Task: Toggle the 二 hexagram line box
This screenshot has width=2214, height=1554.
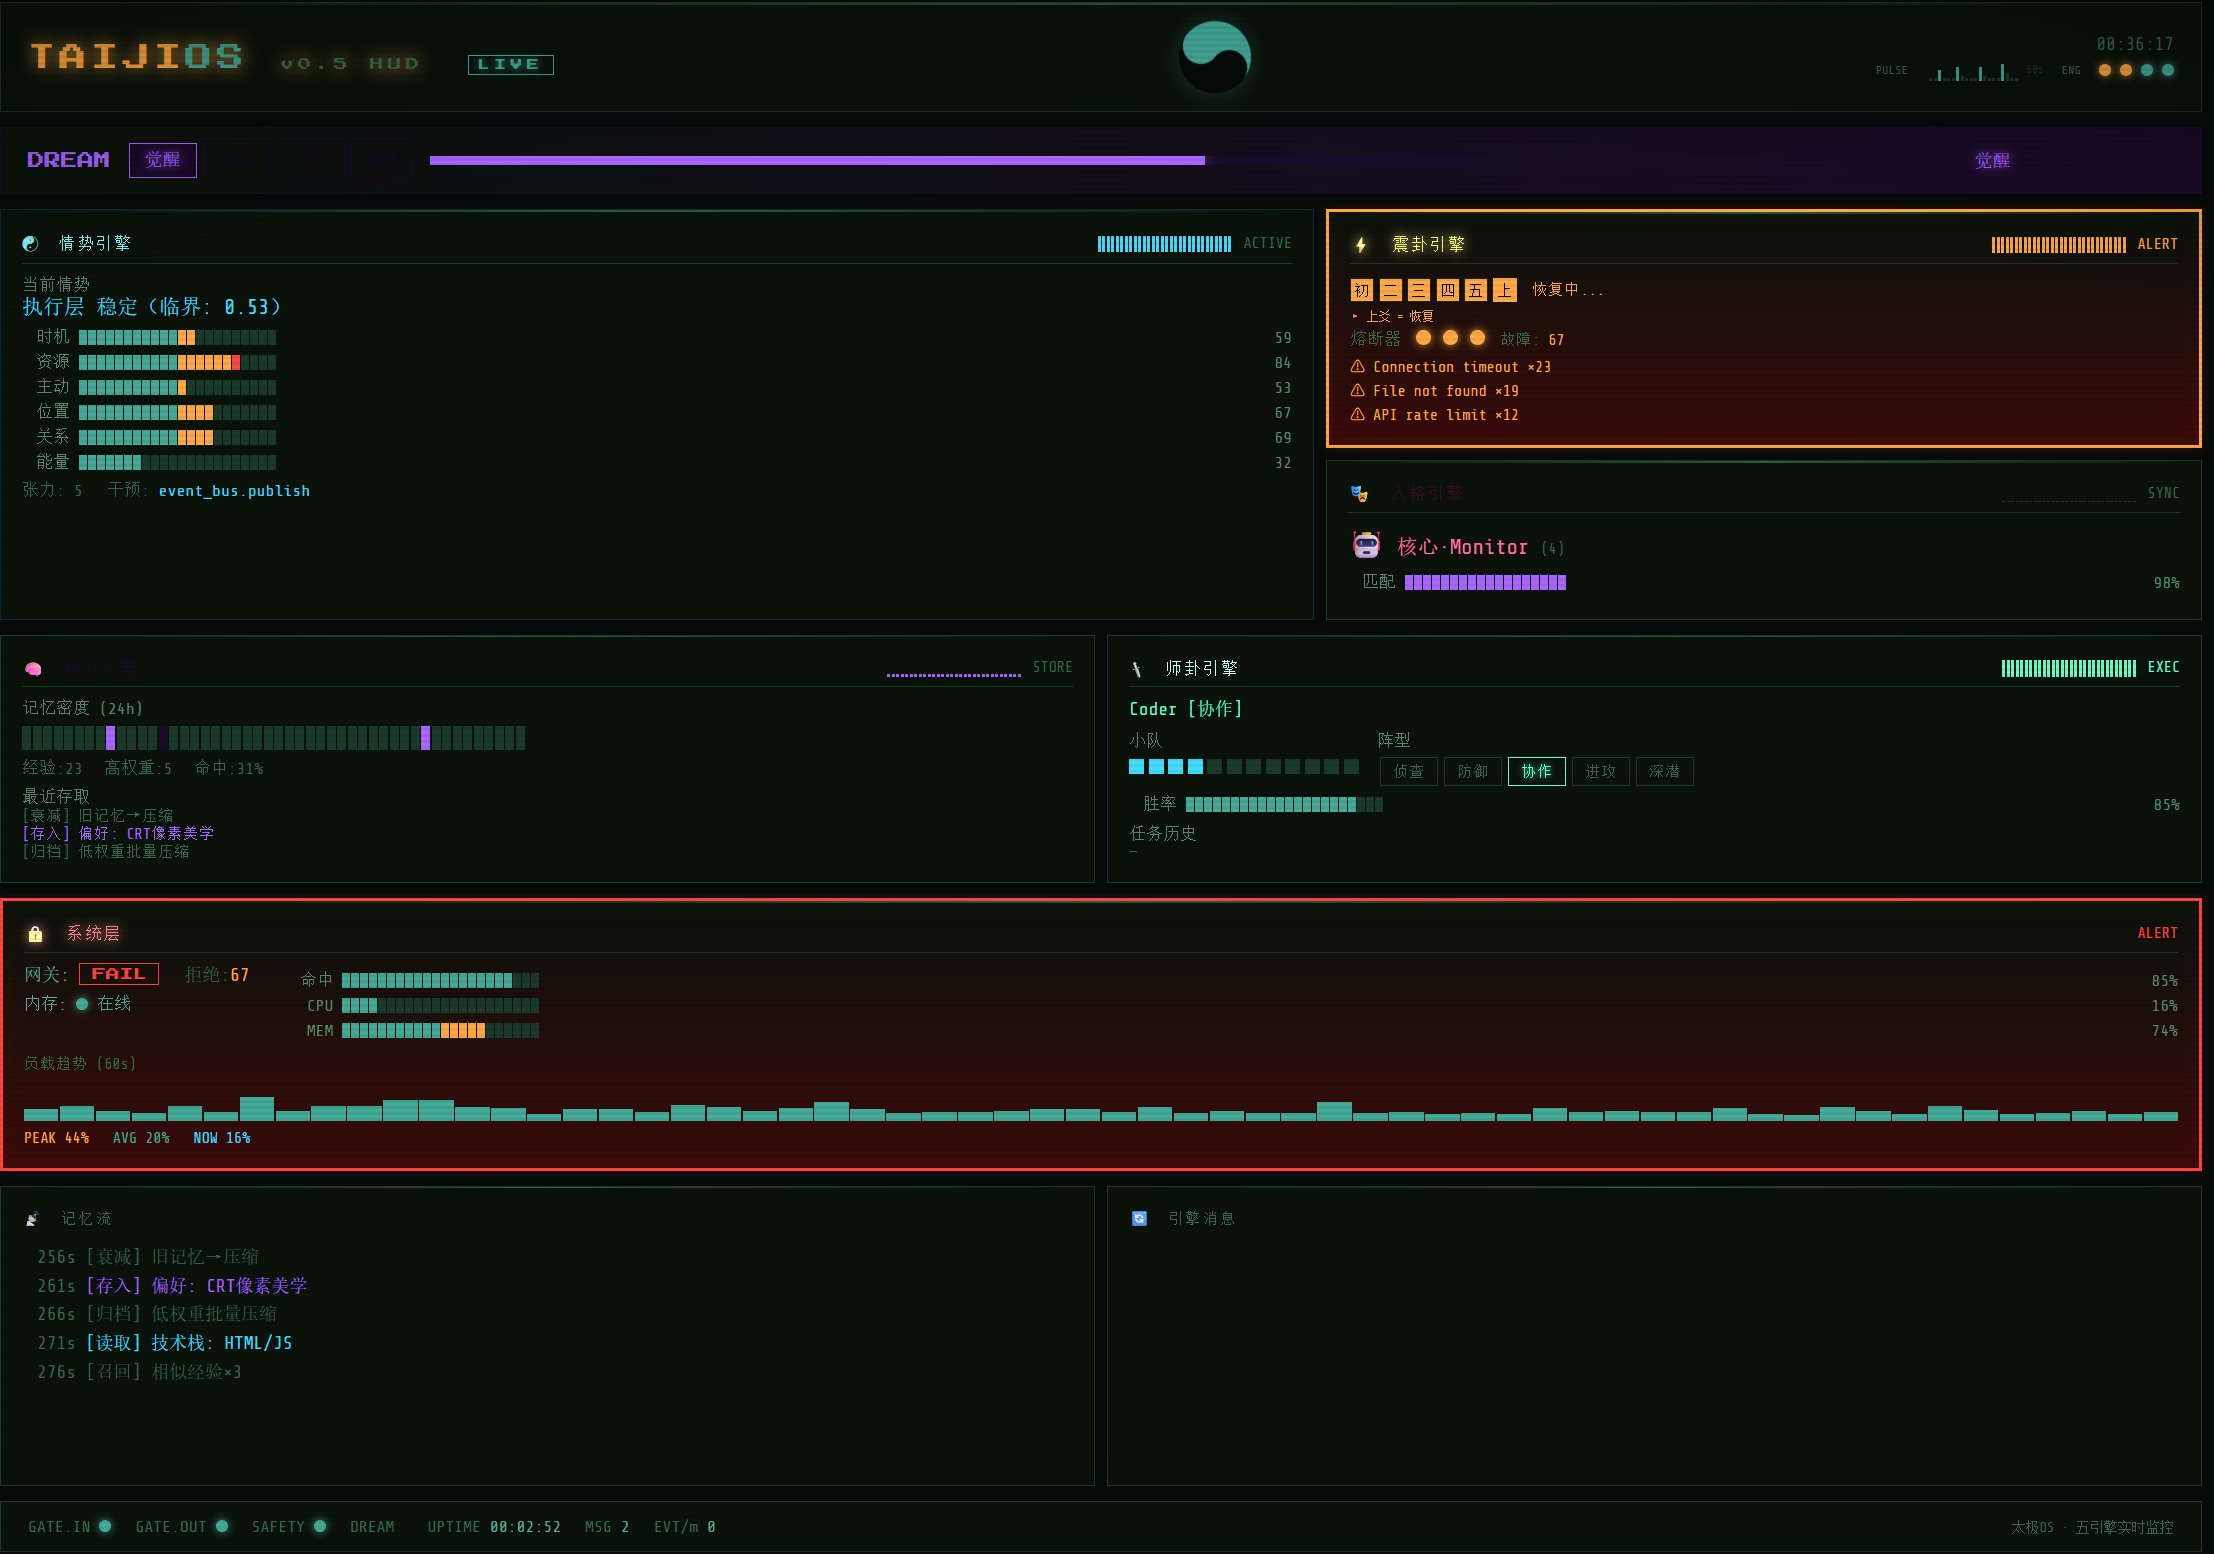Action: [x=1390, y=290]
